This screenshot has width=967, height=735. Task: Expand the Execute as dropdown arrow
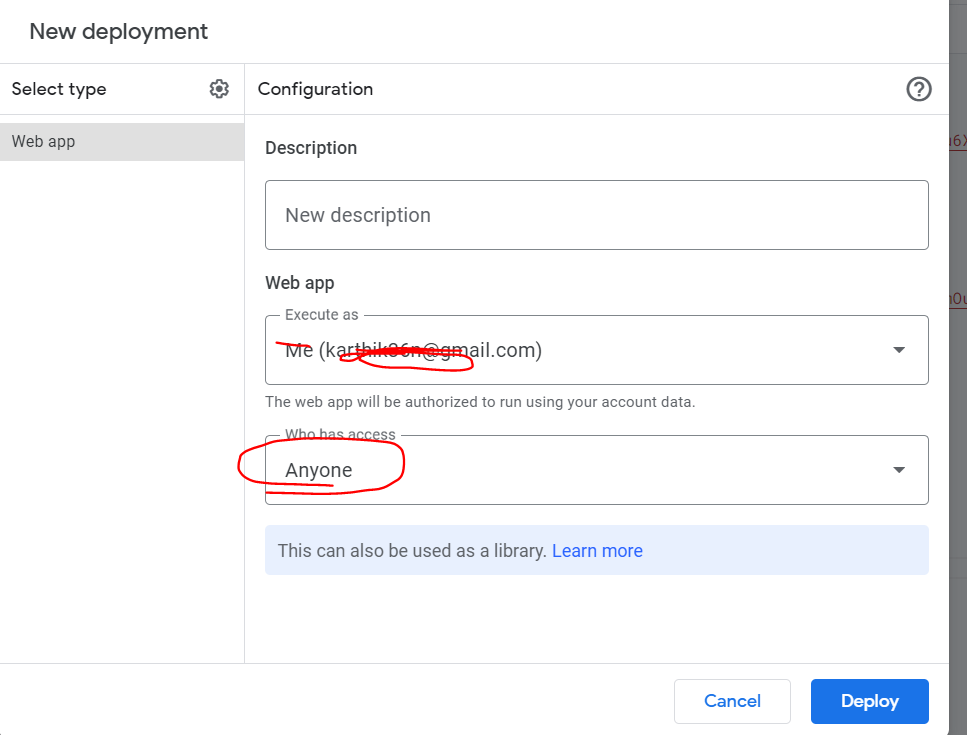(898, 350)
